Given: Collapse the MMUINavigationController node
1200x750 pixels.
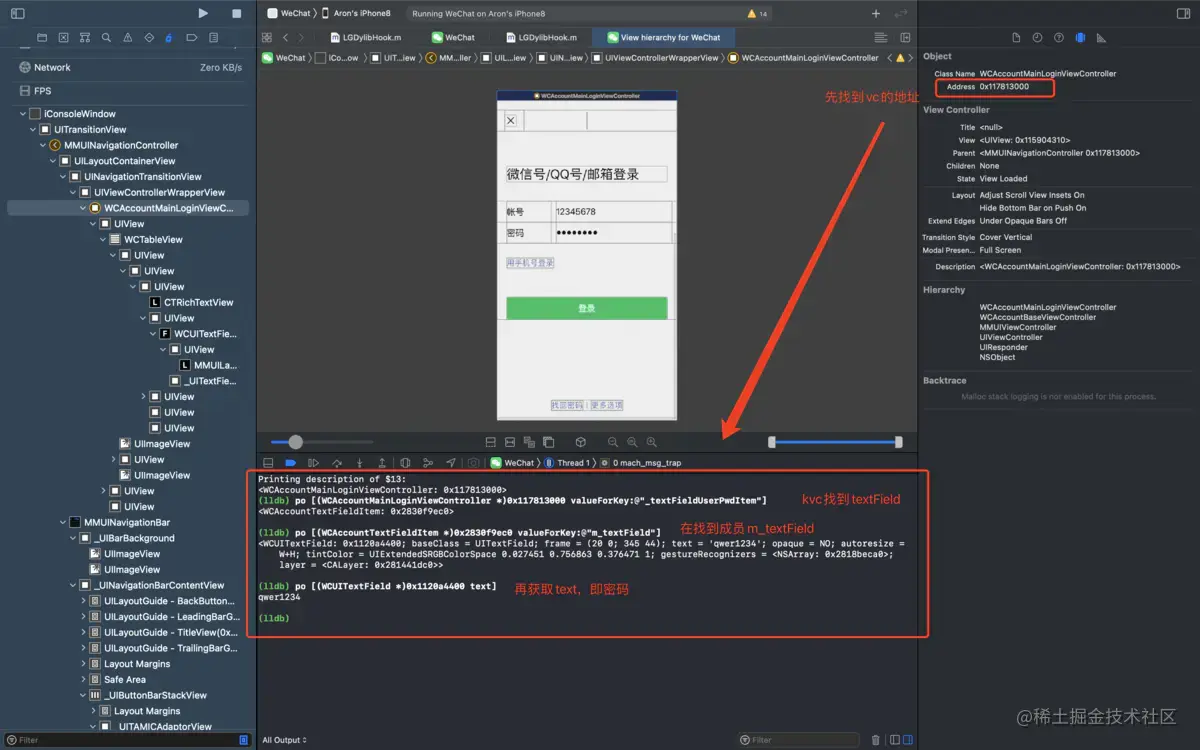Looking at the screenshot, I should pyautogui.click(x=43, y=145).
